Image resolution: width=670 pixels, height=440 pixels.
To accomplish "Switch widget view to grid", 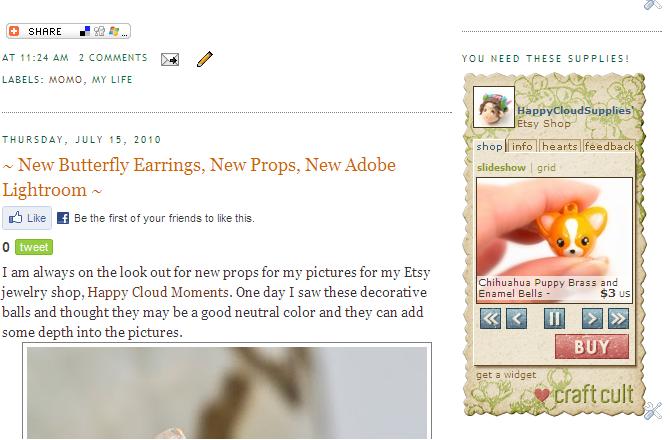I will pos(546,167).
